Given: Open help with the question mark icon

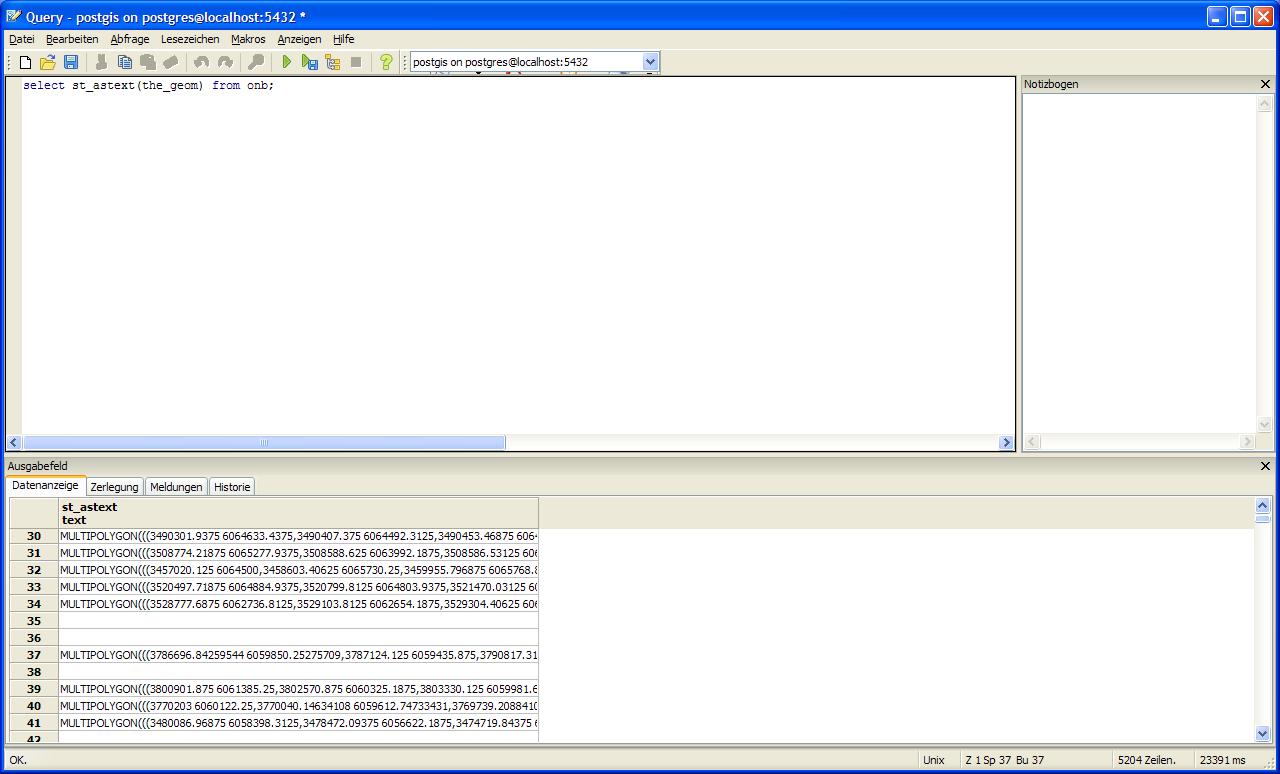Looking at the screenshot, I should tap(386, 62).
